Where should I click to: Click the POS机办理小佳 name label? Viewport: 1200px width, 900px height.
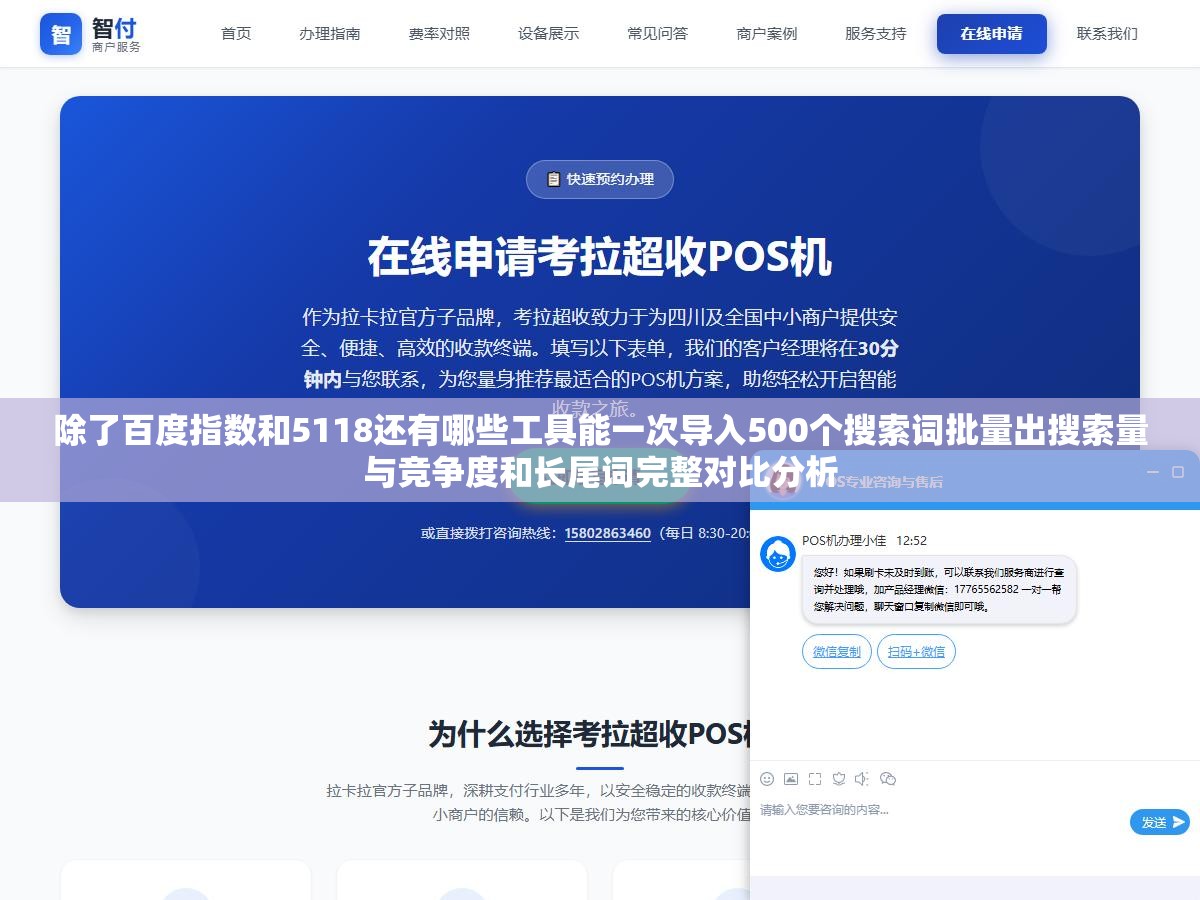point(844,541)
